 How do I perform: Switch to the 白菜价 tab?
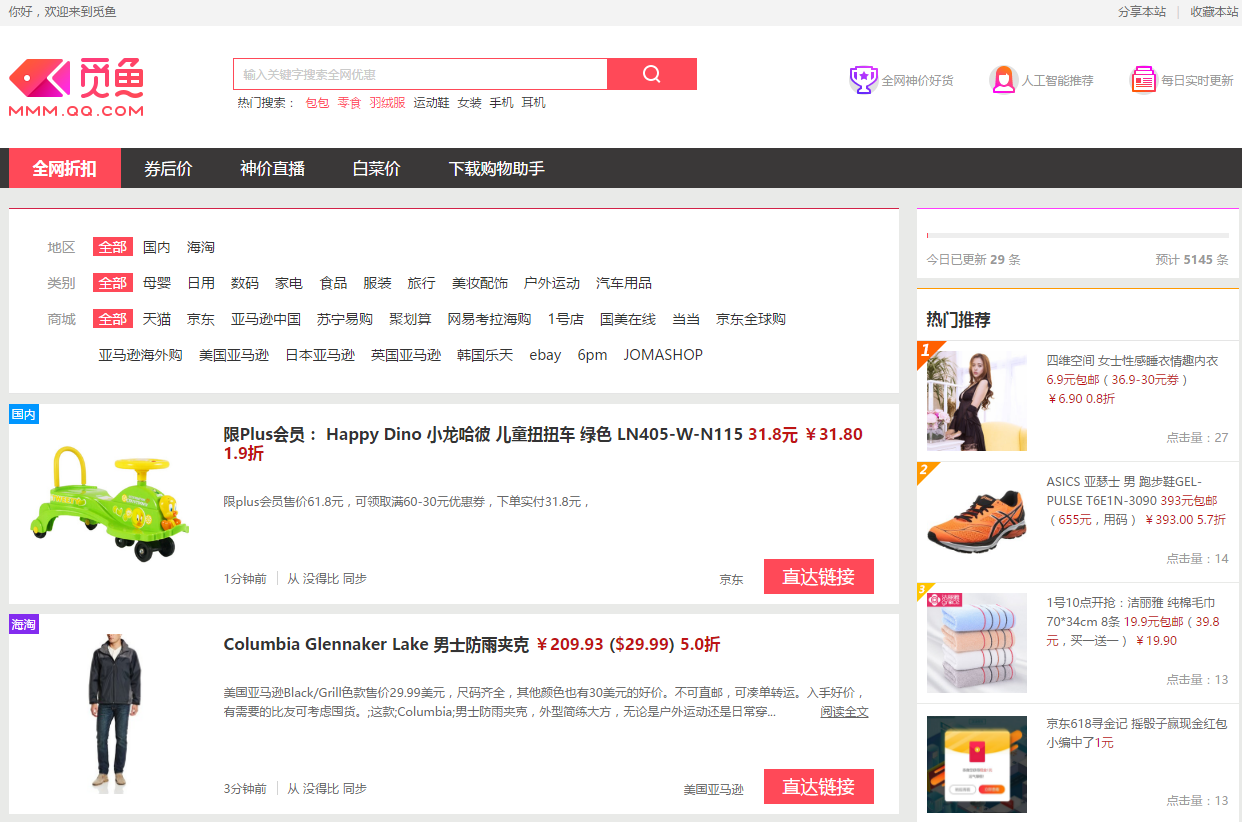(376, 168)
